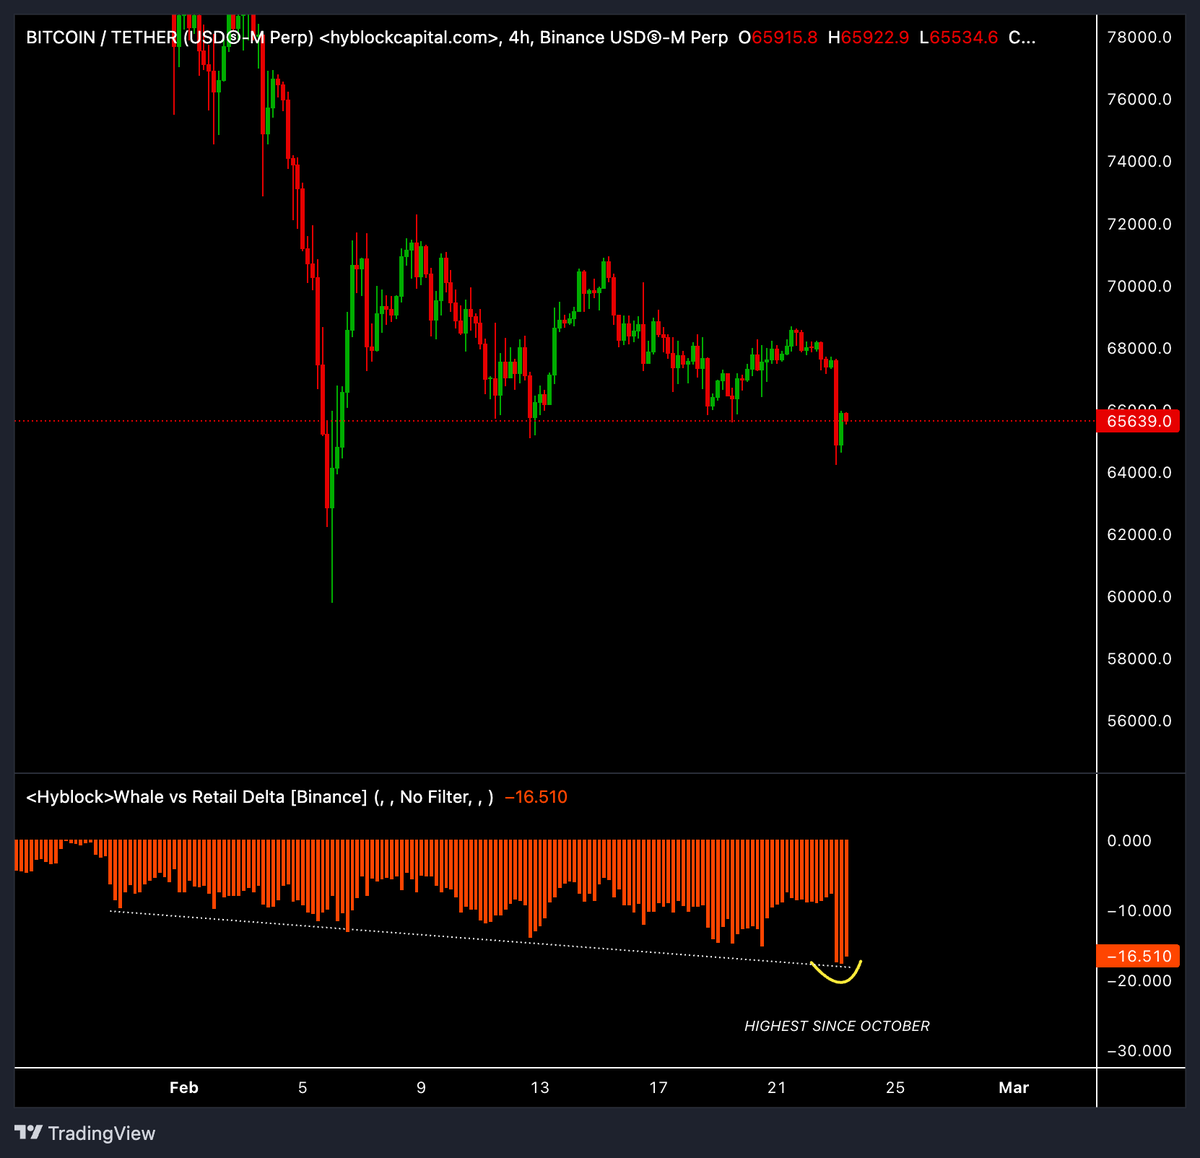Click the 78000.0 price axis label
Viewport: 1200px width, 1158px height.
click(1139, 37)
